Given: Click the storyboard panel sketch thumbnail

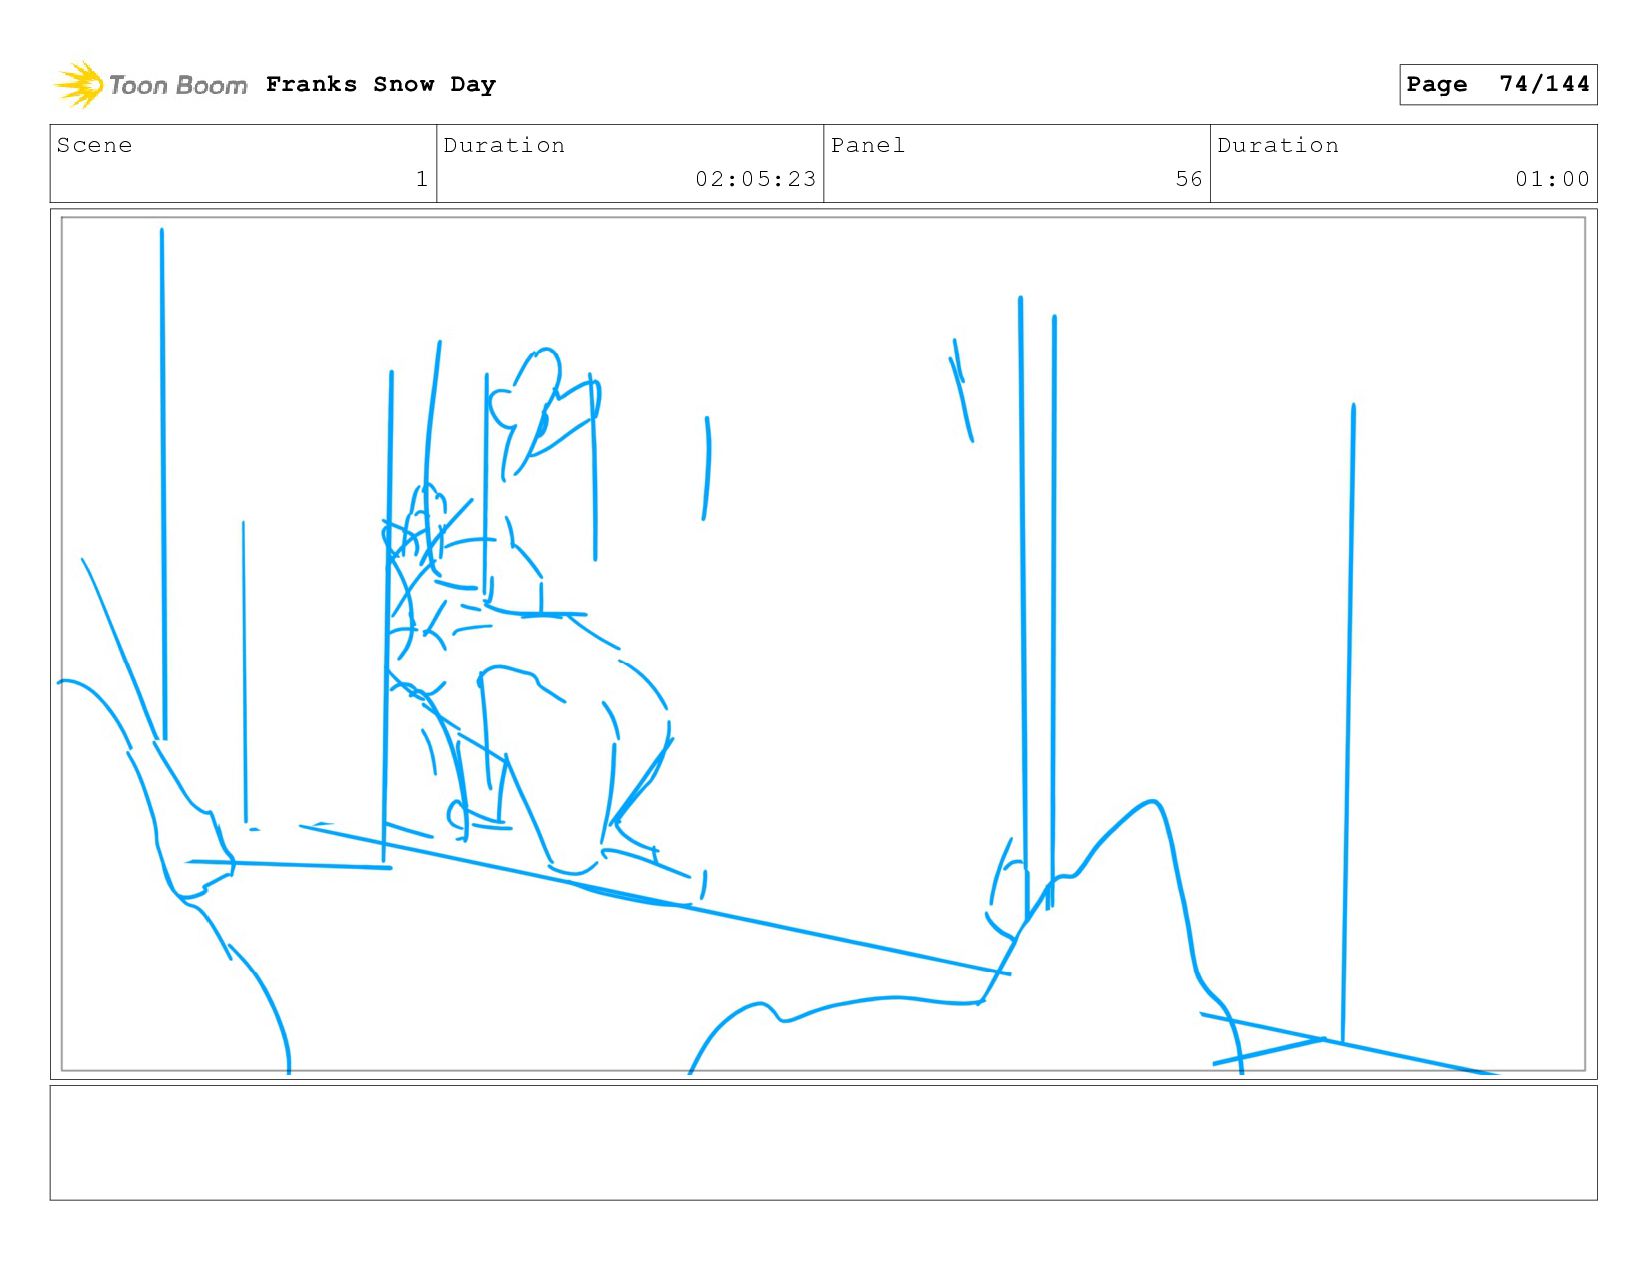Looking at the screenshot, I should 823,644.
